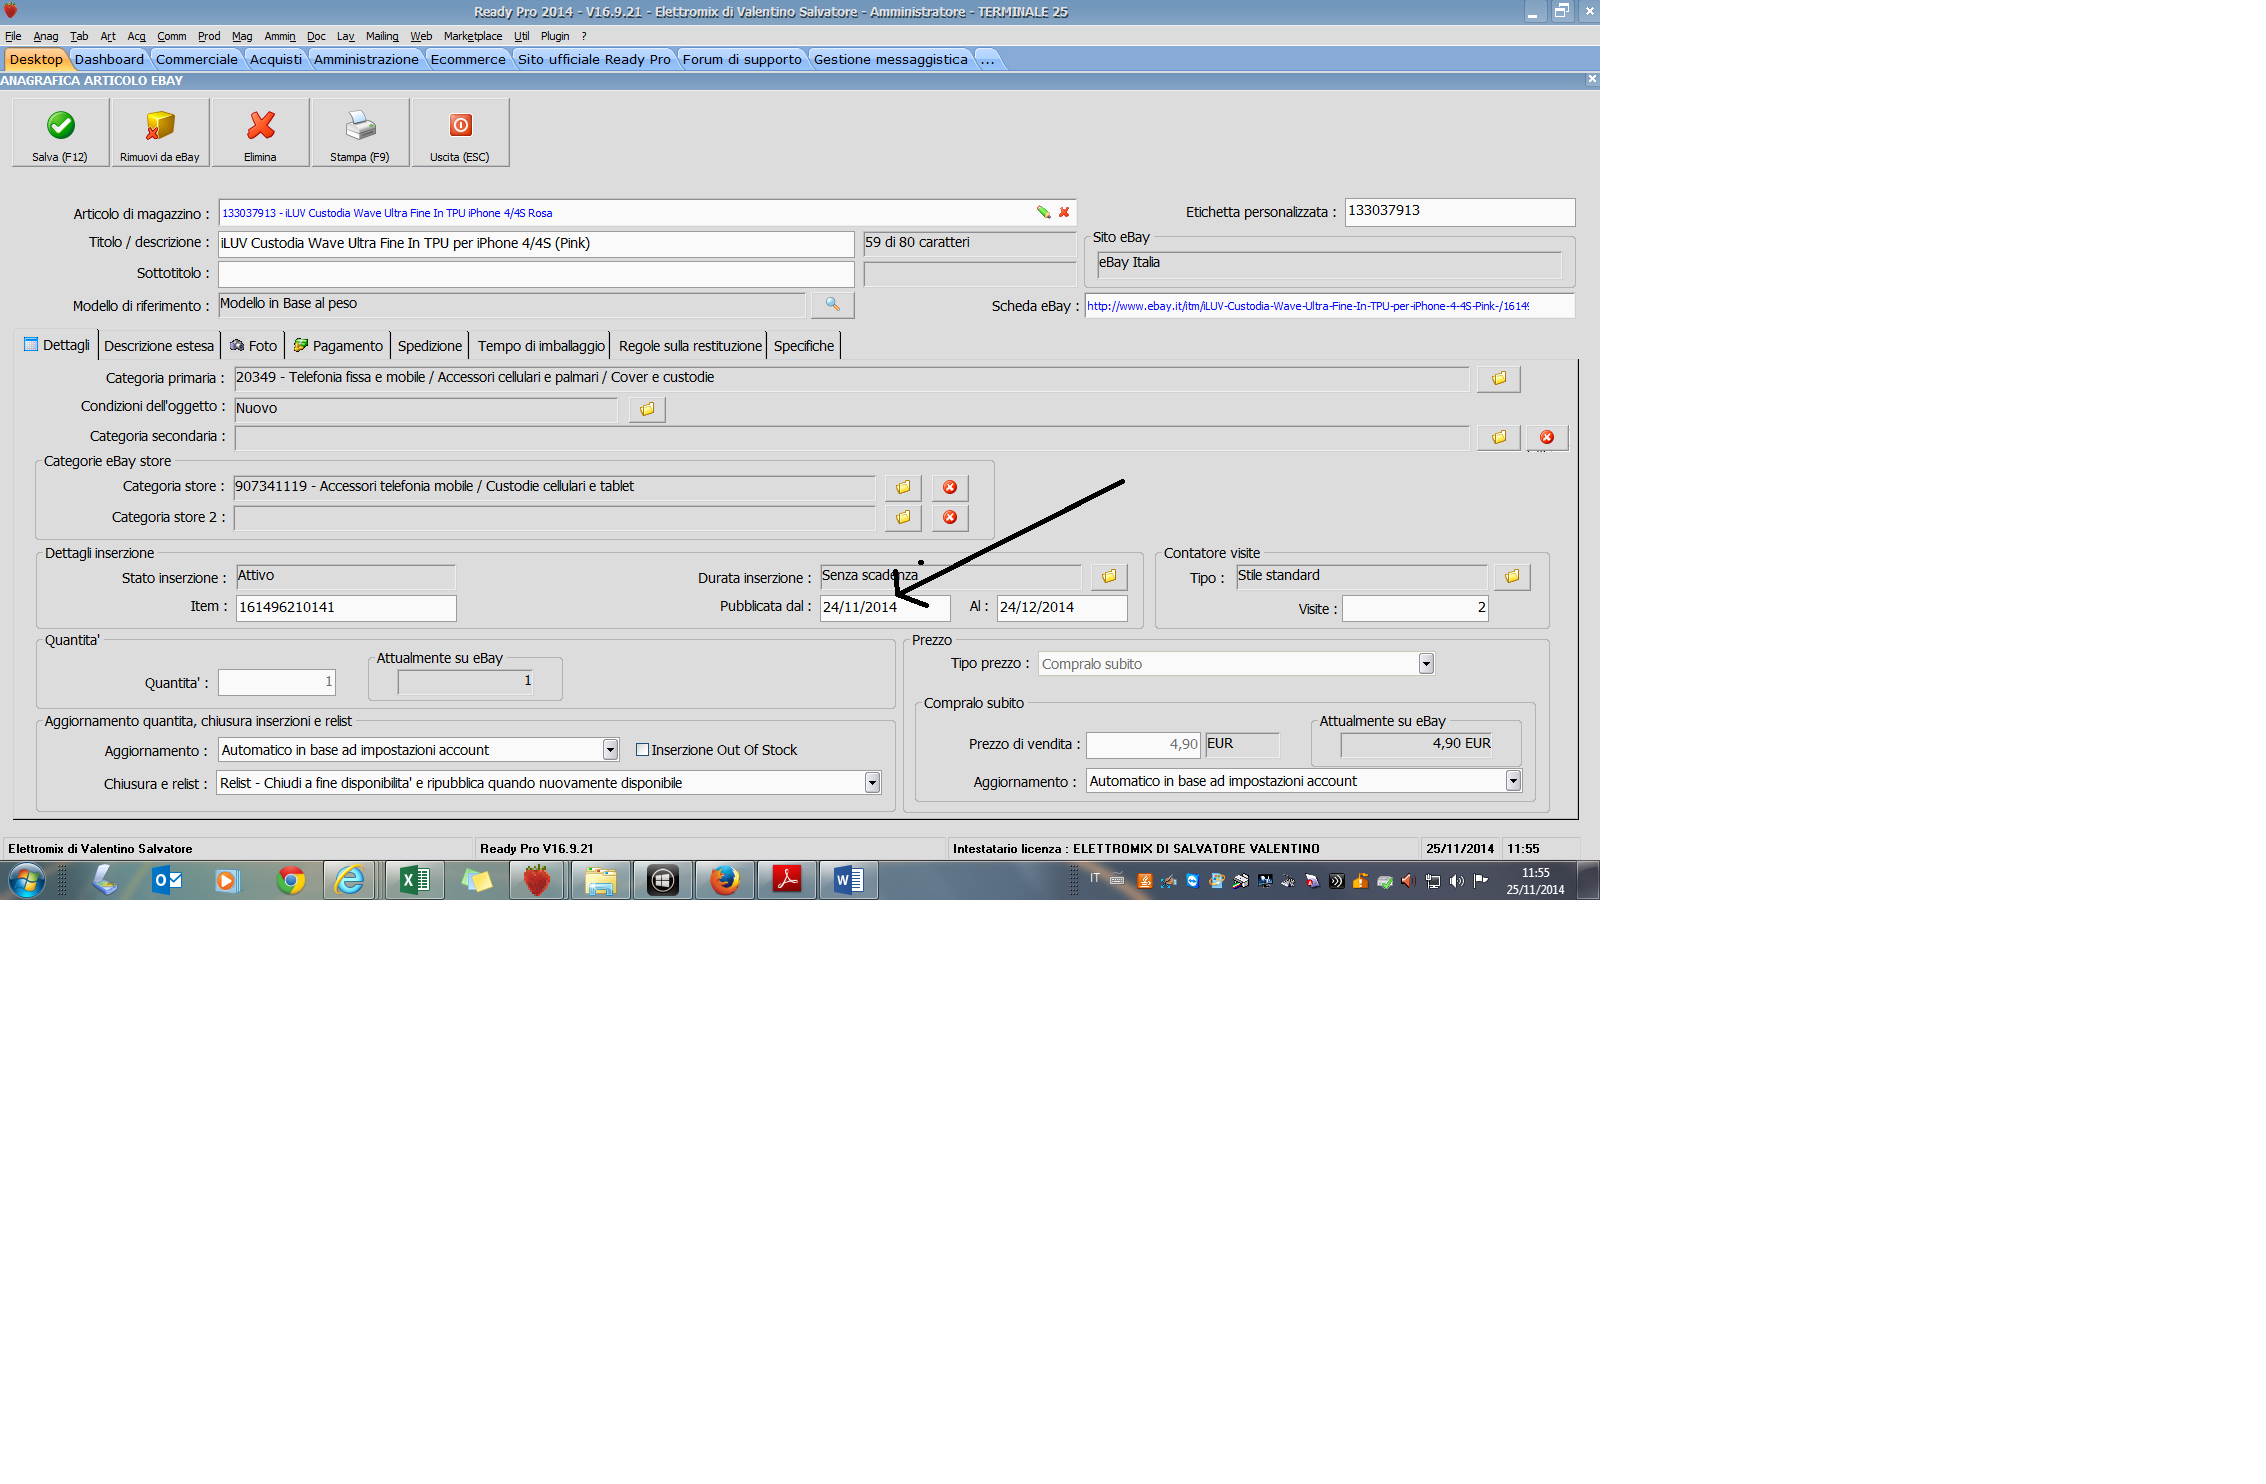The image size is (2266, 1484).
Task: Open folder picker for Categoria primaria
Action: point(1498,379)
